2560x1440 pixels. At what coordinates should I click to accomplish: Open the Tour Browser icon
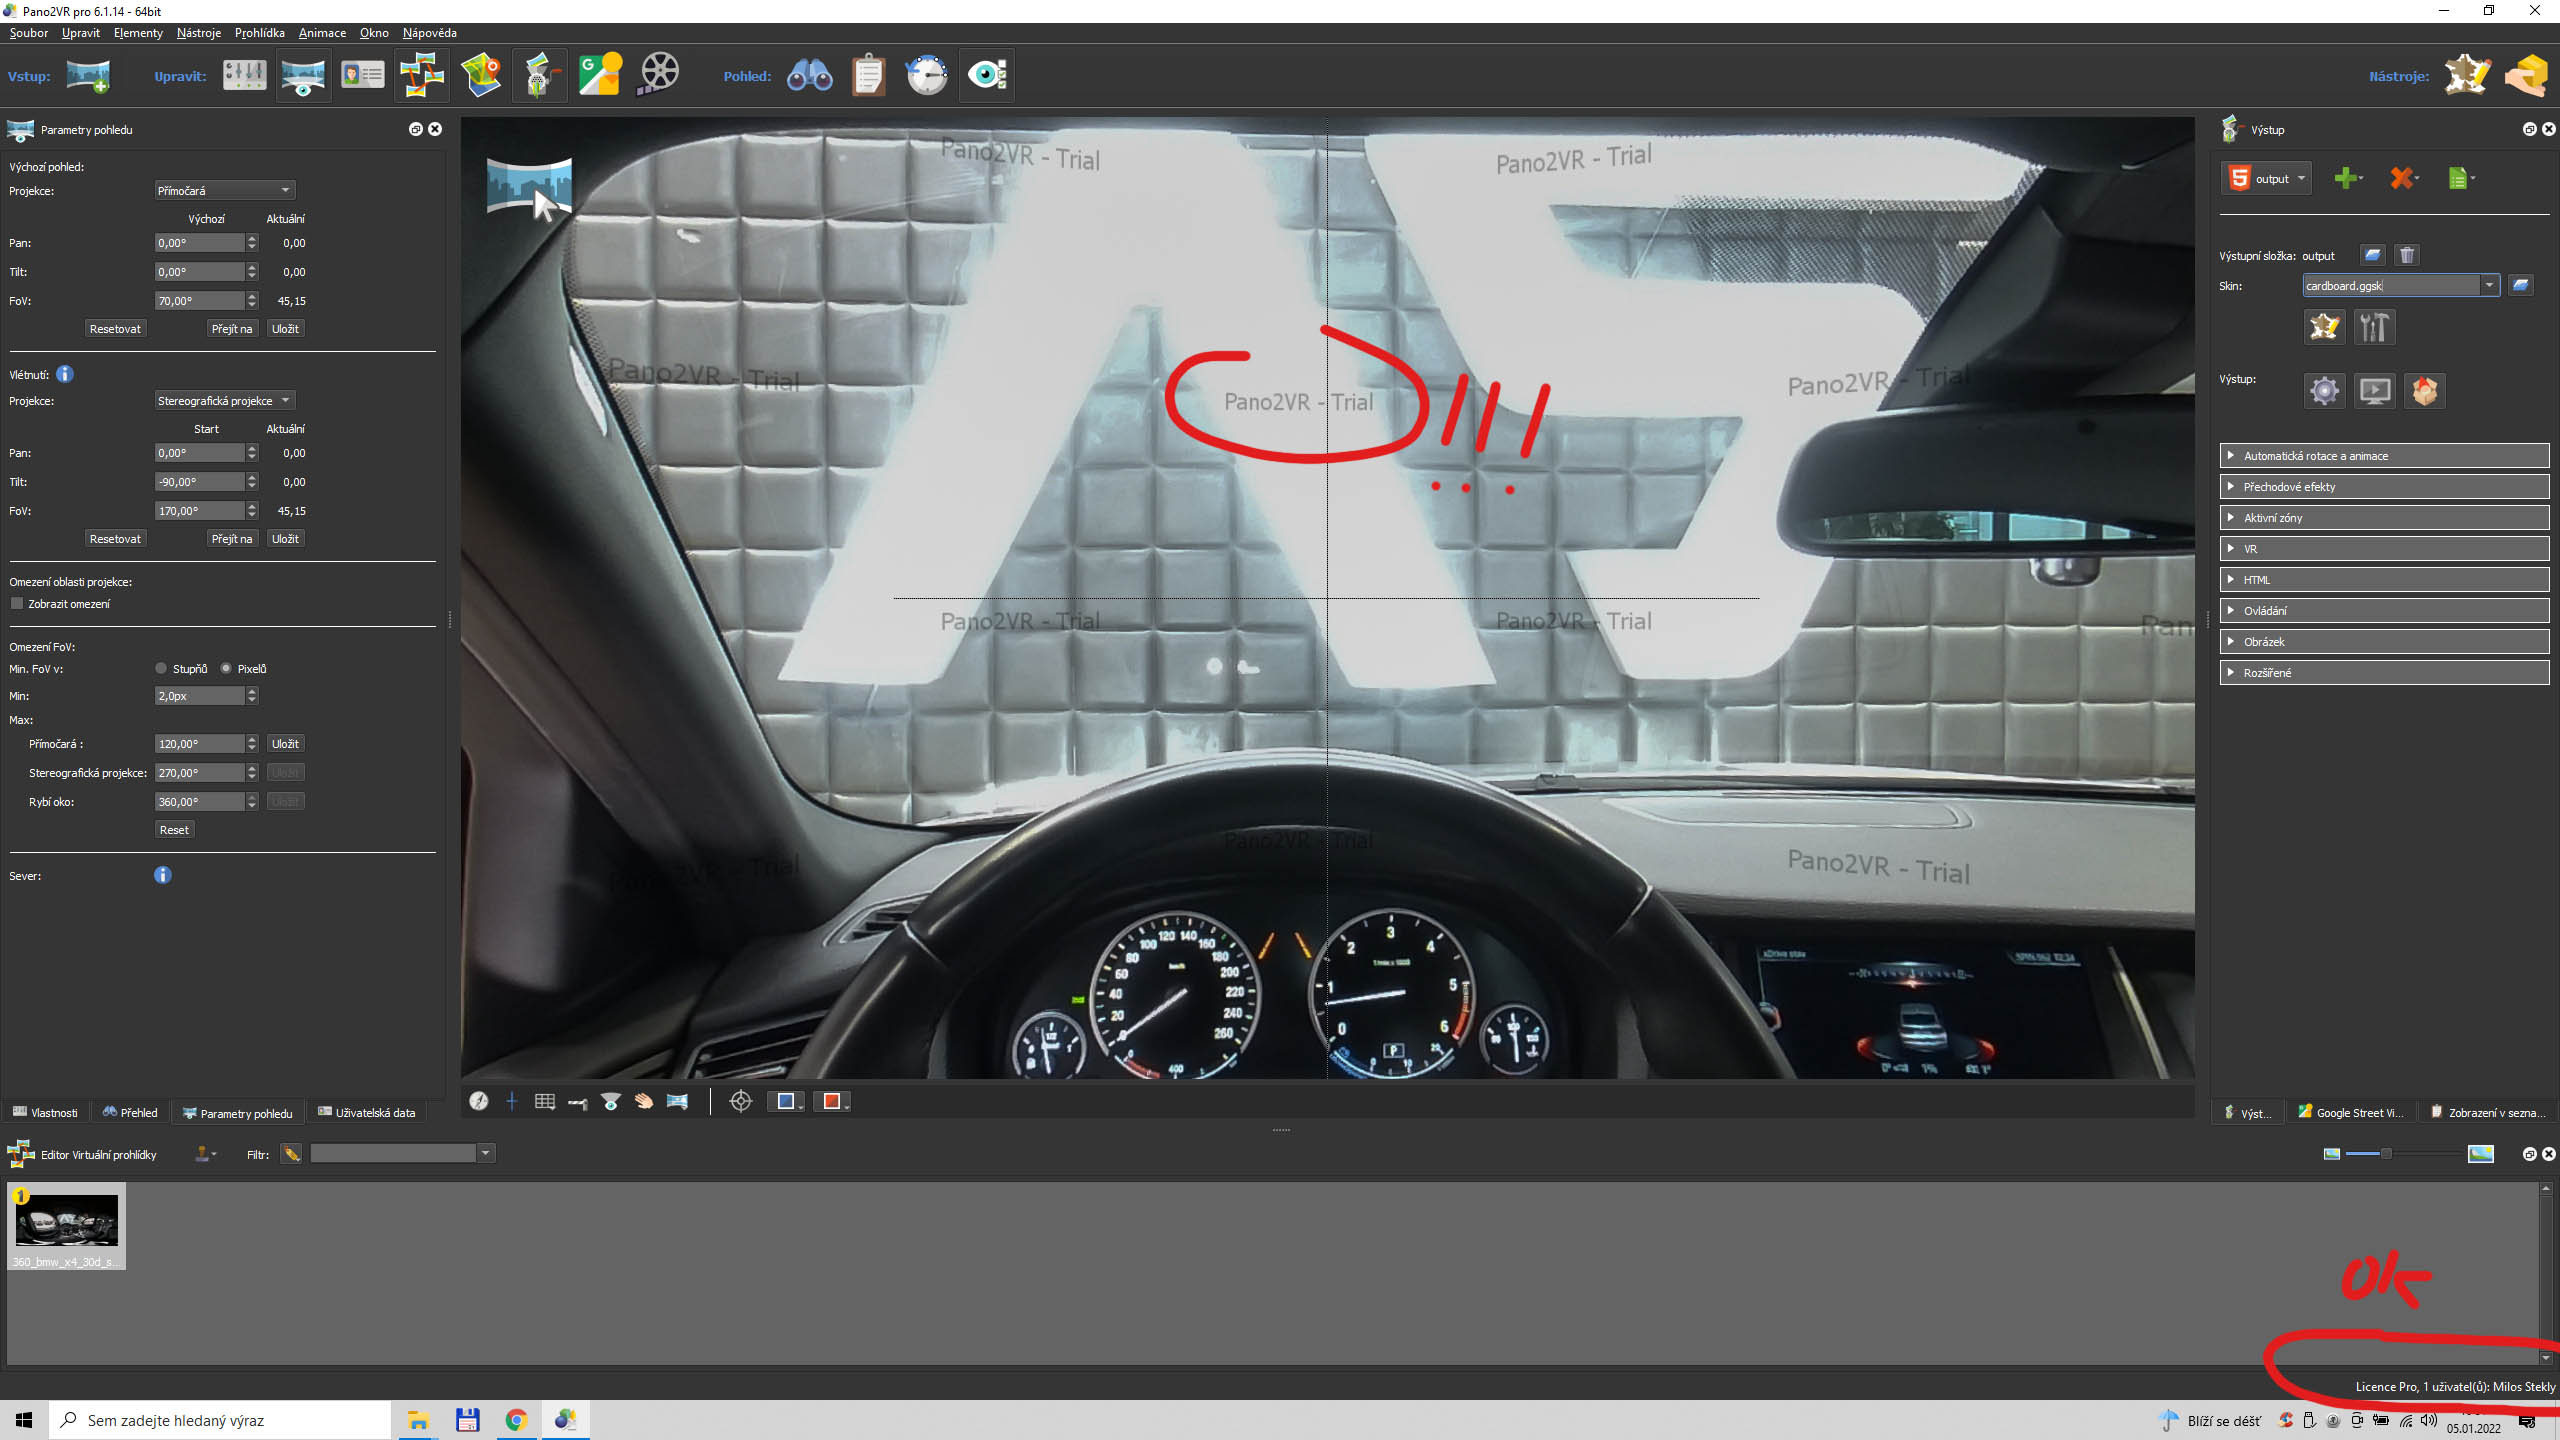pyautogui.click(x=421, y=75)
